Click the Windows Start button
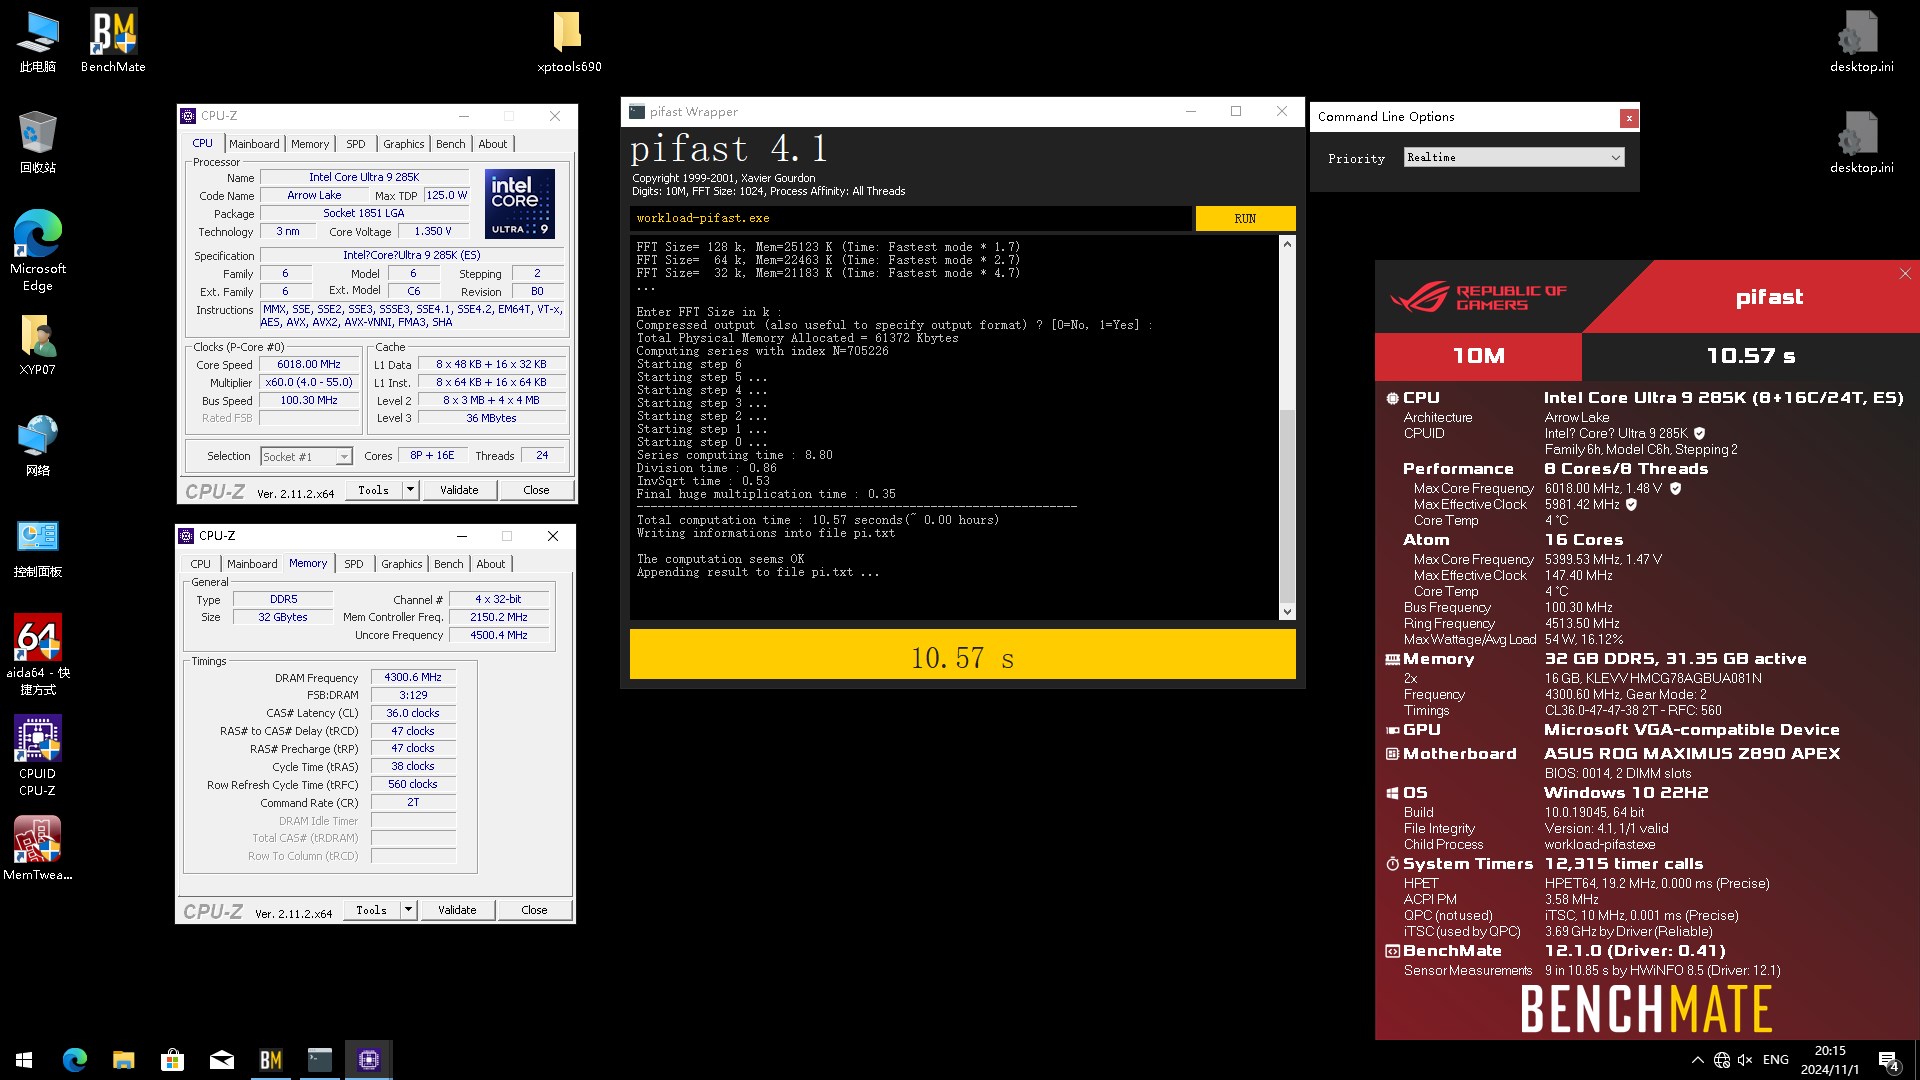Viewport: 1920px width, 1080px height. 24,1060
